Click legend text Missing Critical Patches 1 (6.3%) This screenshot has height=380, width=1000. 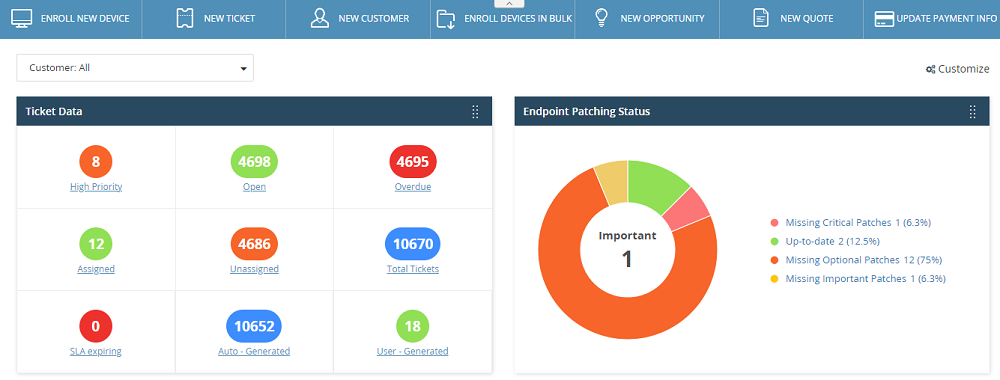point(858,223)
